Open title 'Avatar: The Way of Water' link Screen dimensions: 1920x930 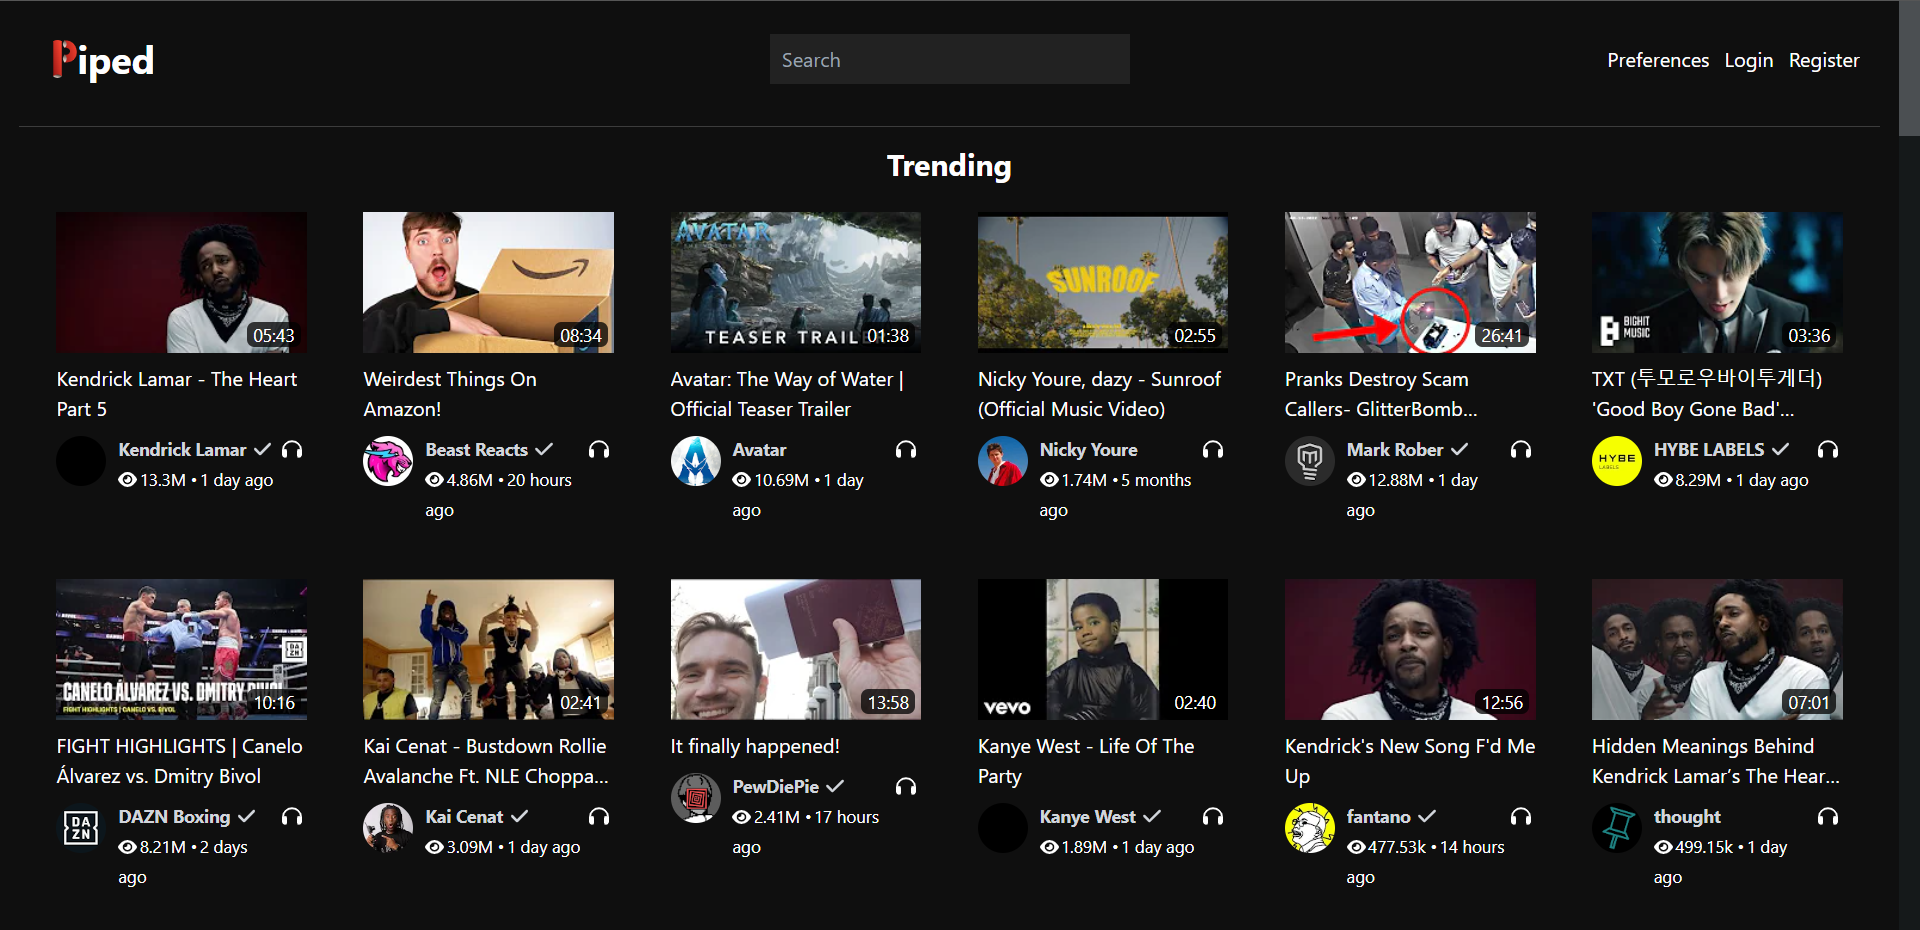787,394
